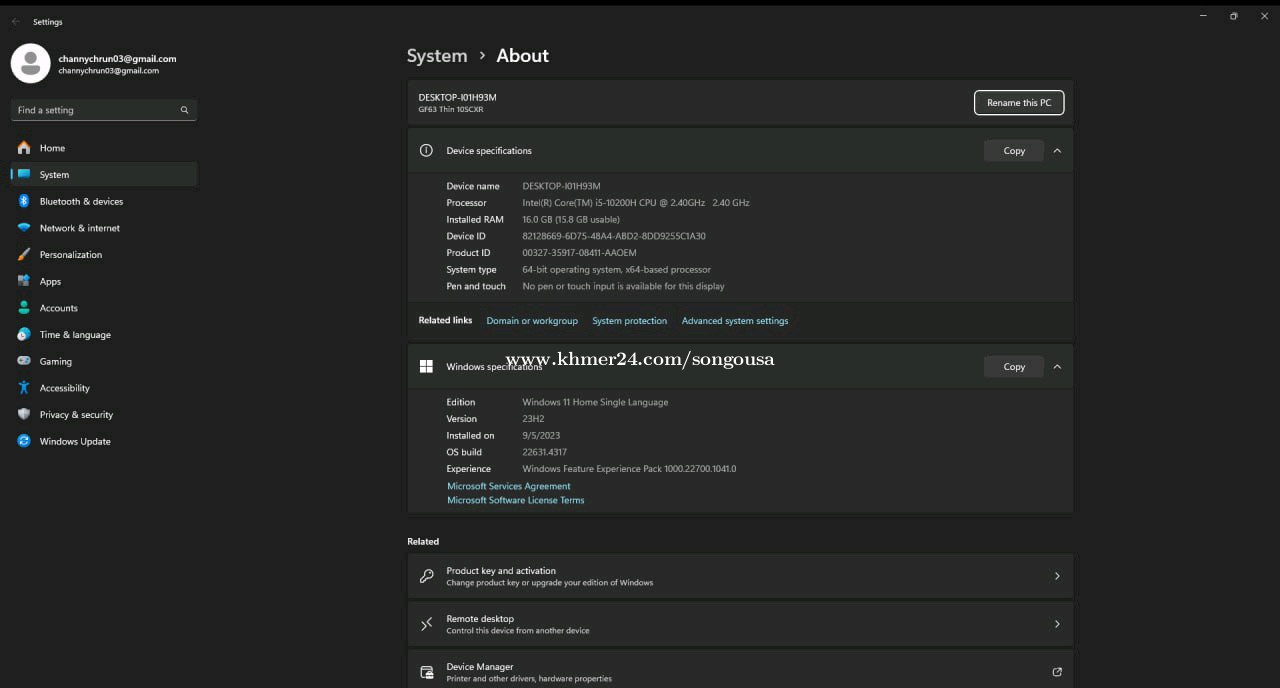Click the Installed on date 9/5/2023
The height and width of the screenshot is (688, 1280).
[541, 436]
